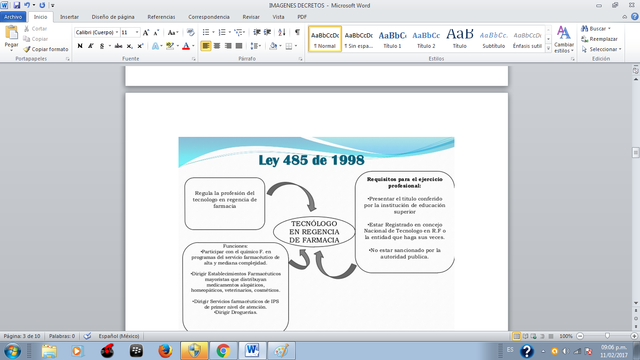Click the Buscar find button

595,29
